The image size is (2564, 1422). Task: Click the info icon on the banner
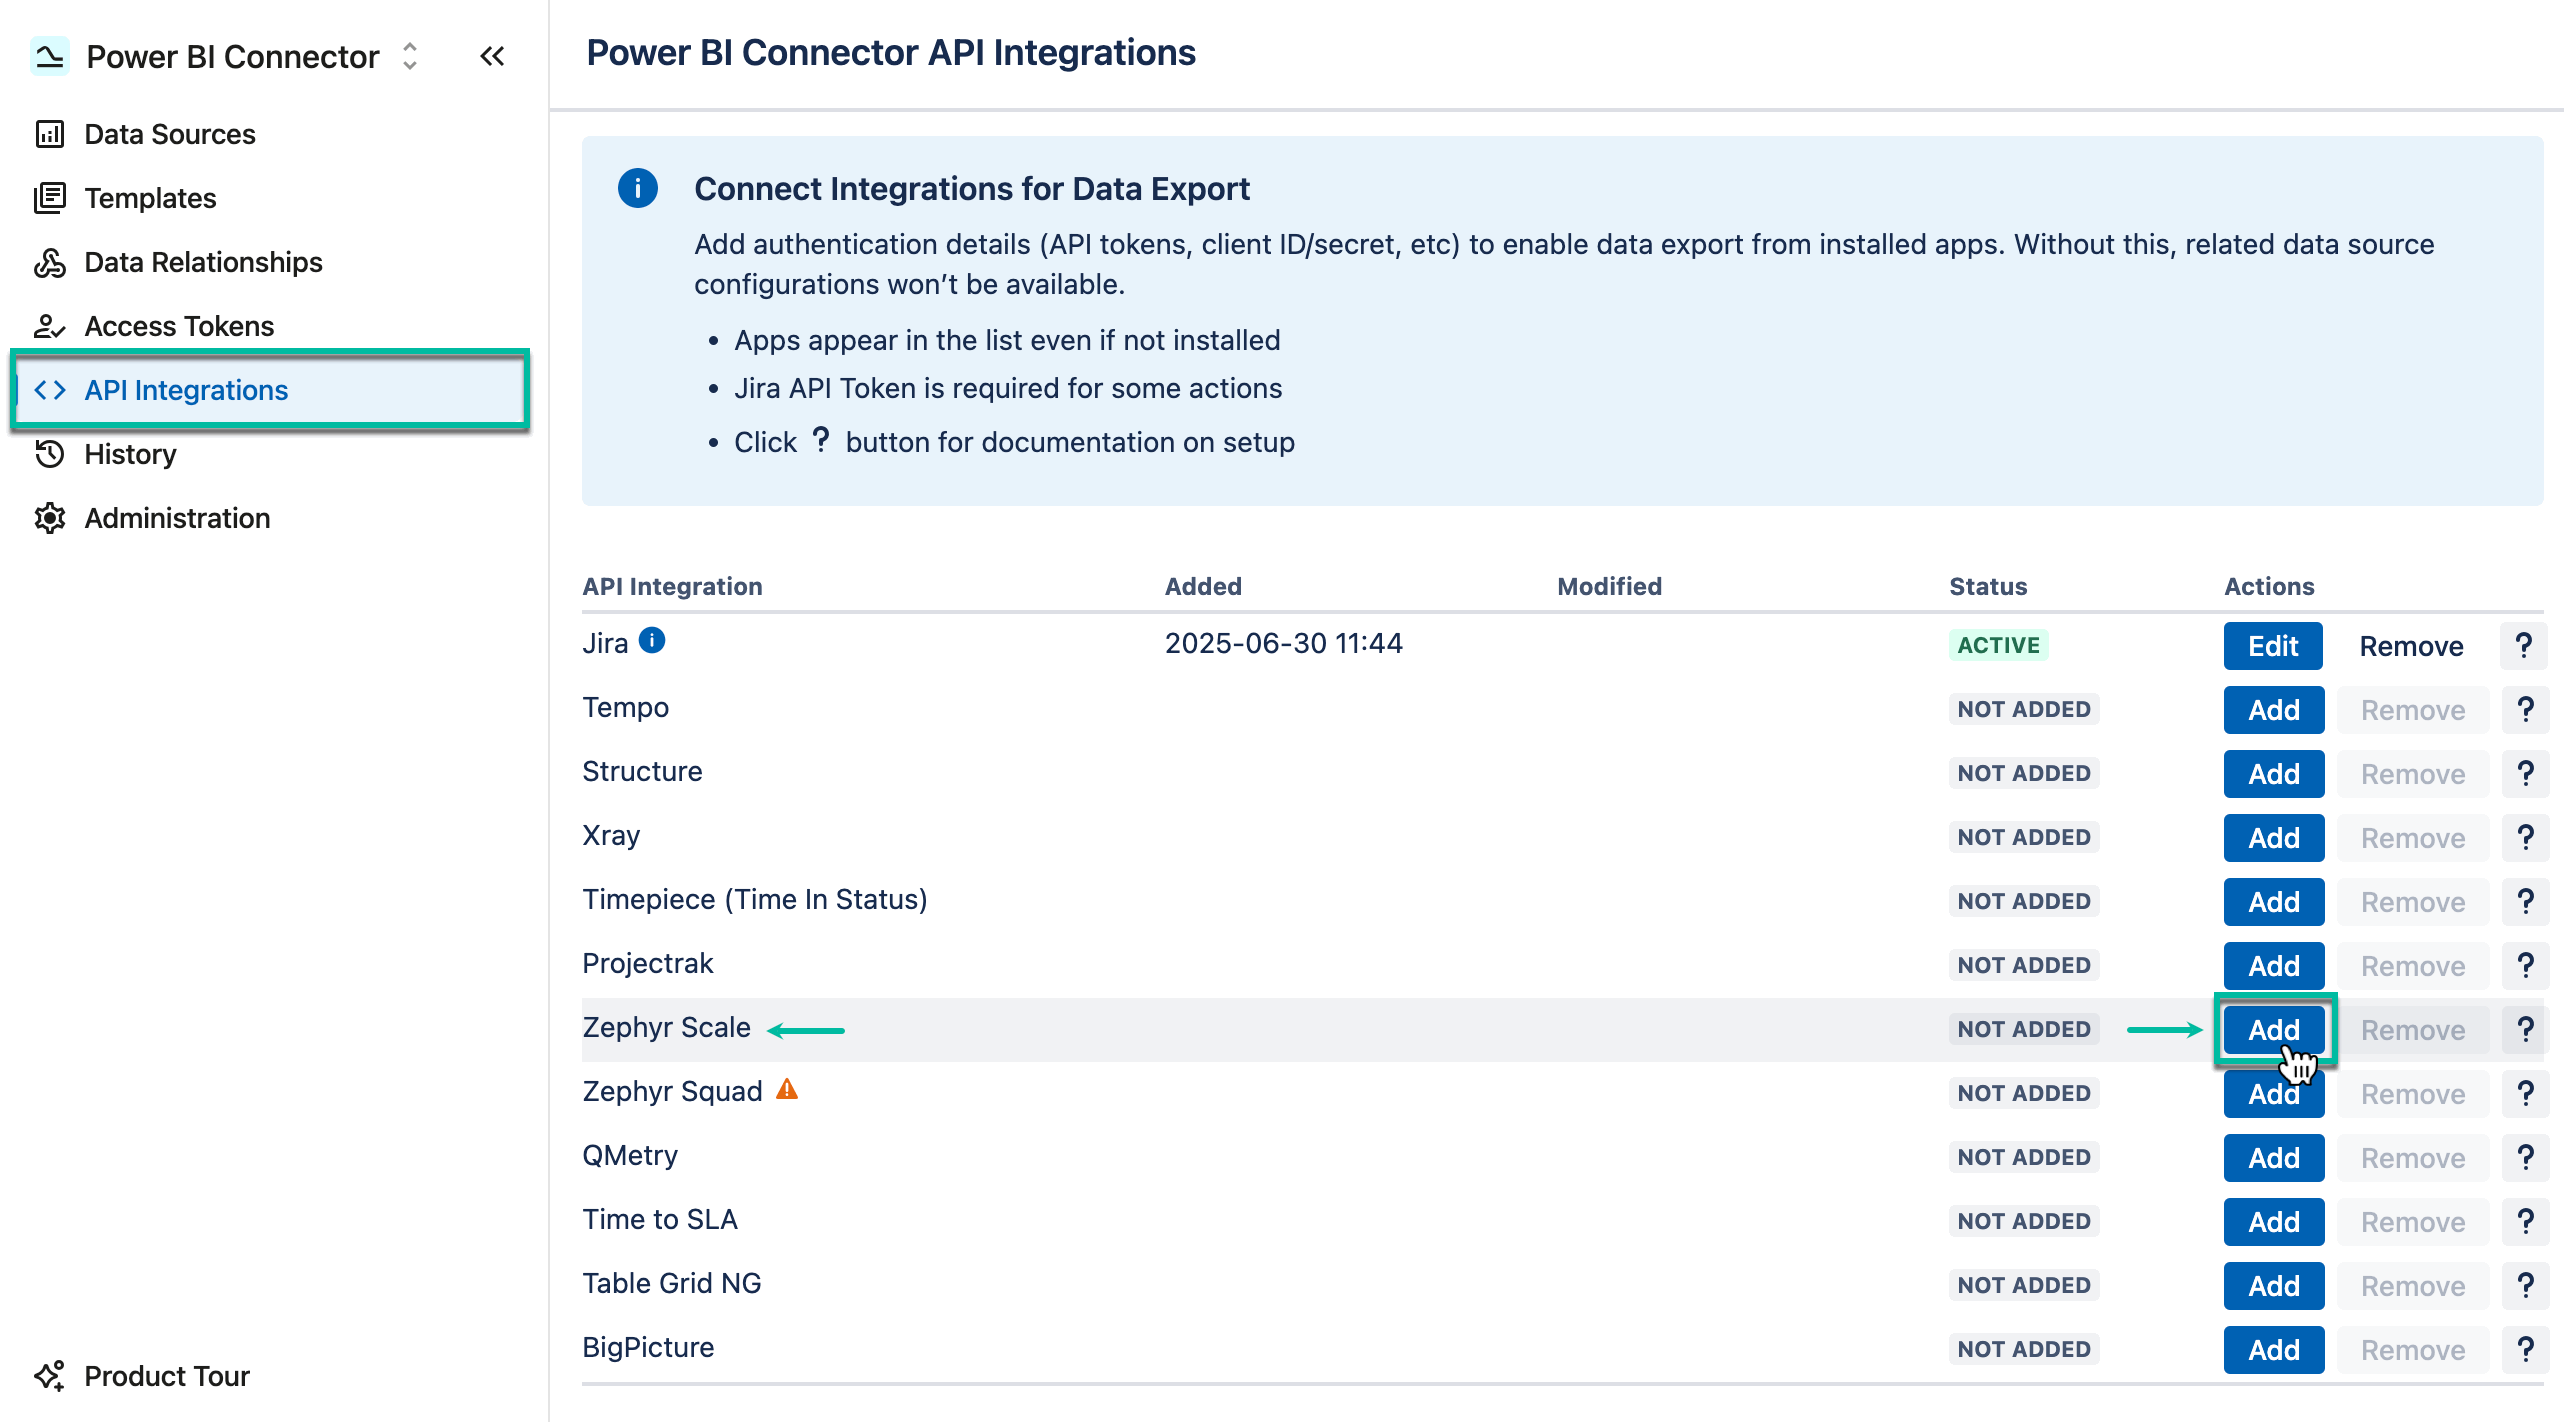pos(637,188)
